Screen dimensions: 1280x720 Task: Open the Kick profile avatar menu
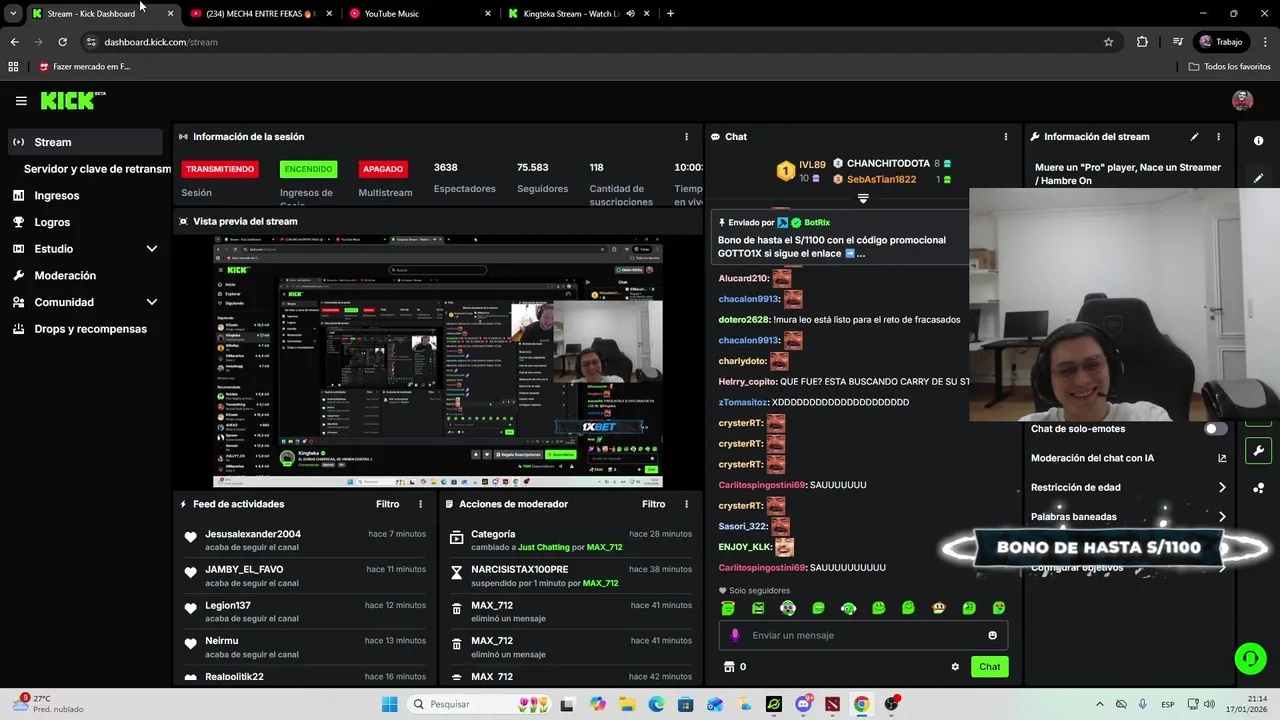tap(1242, 100)
